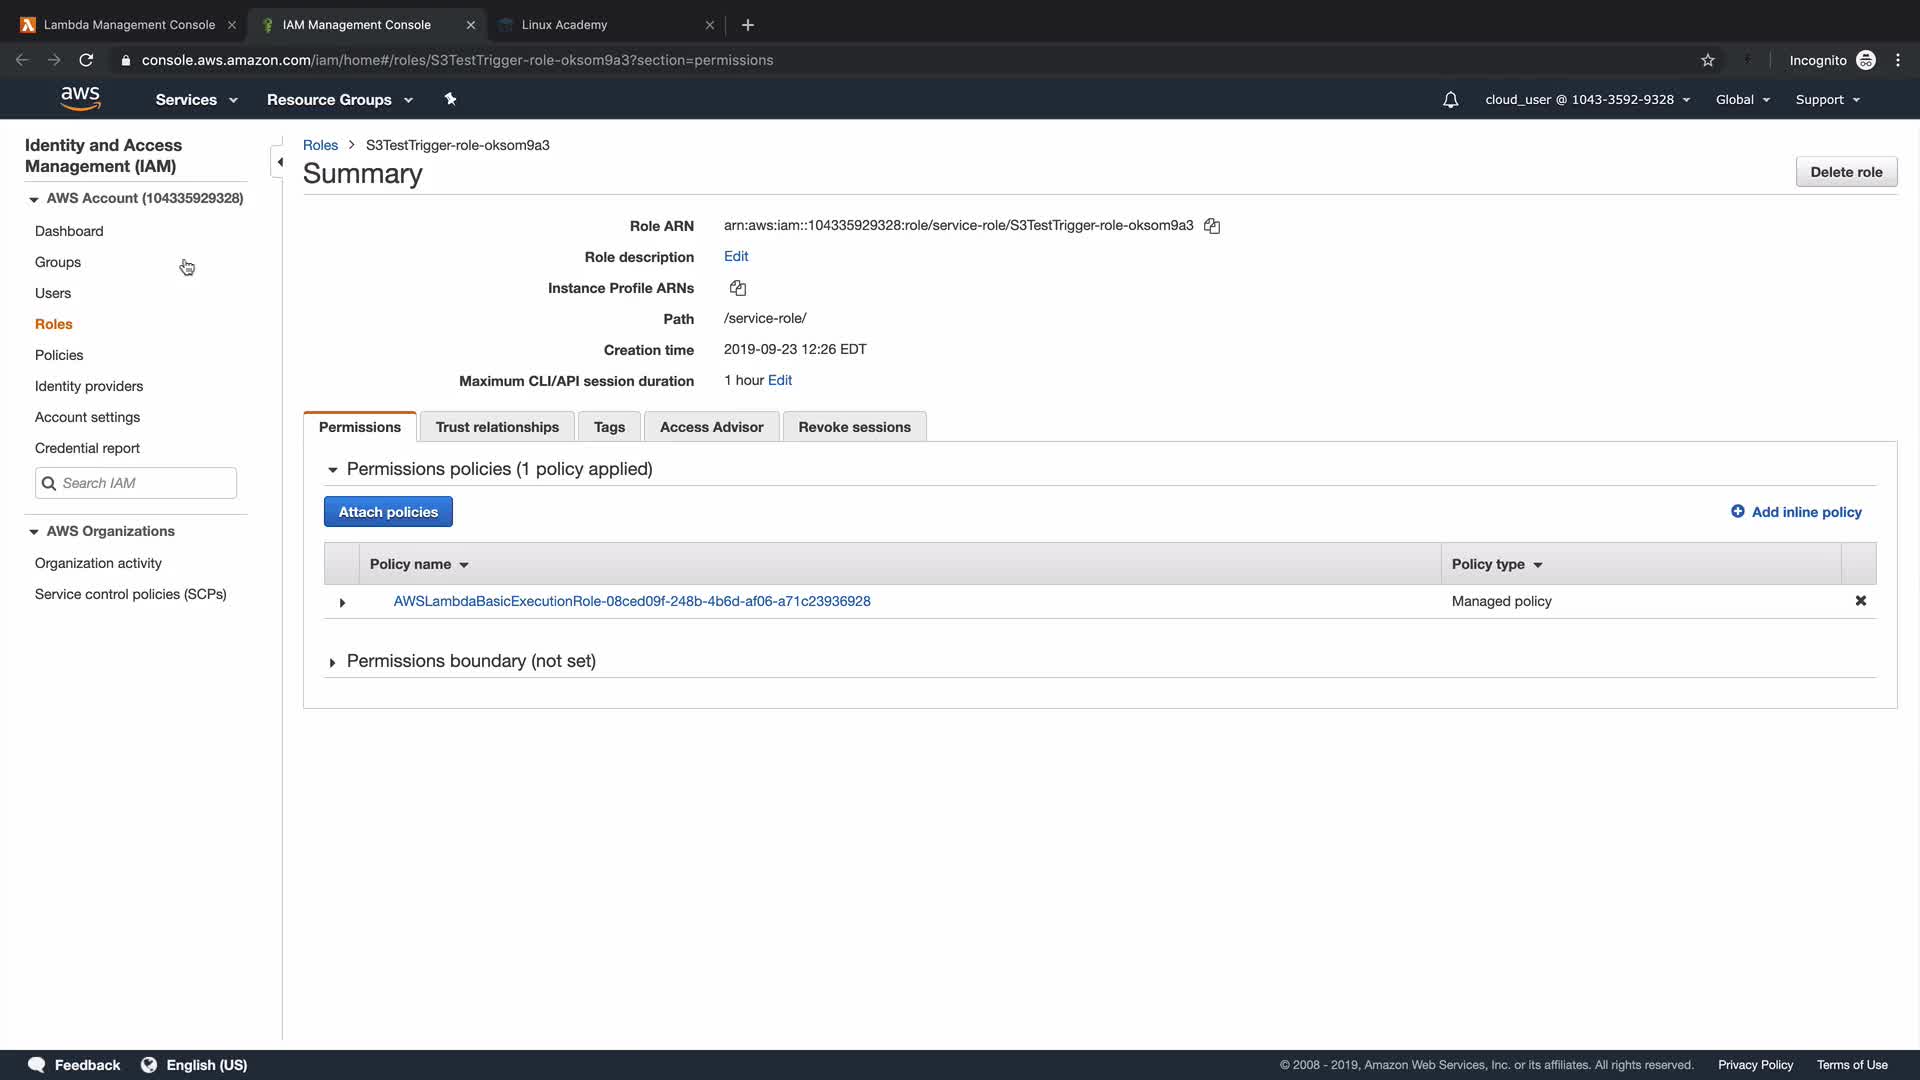
Task: Switch to Trust relationships tab
Action: 497,427
